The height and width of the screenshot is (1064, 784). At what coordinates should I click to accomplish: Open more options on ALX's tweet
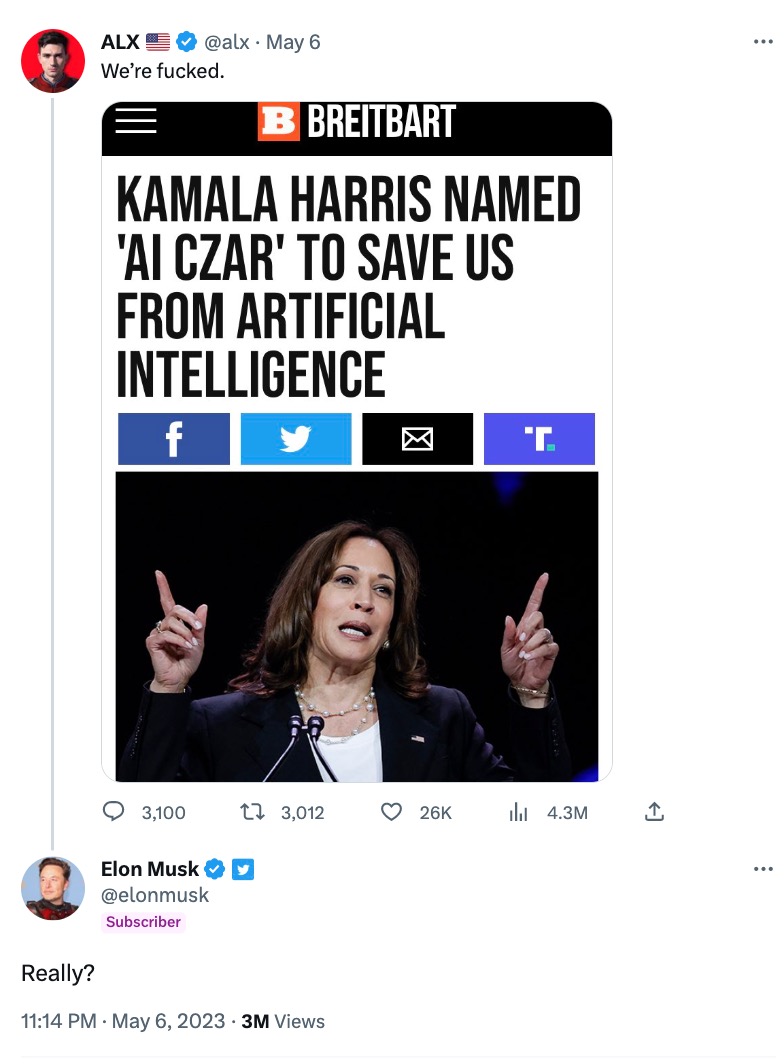(x=762, y=42)
